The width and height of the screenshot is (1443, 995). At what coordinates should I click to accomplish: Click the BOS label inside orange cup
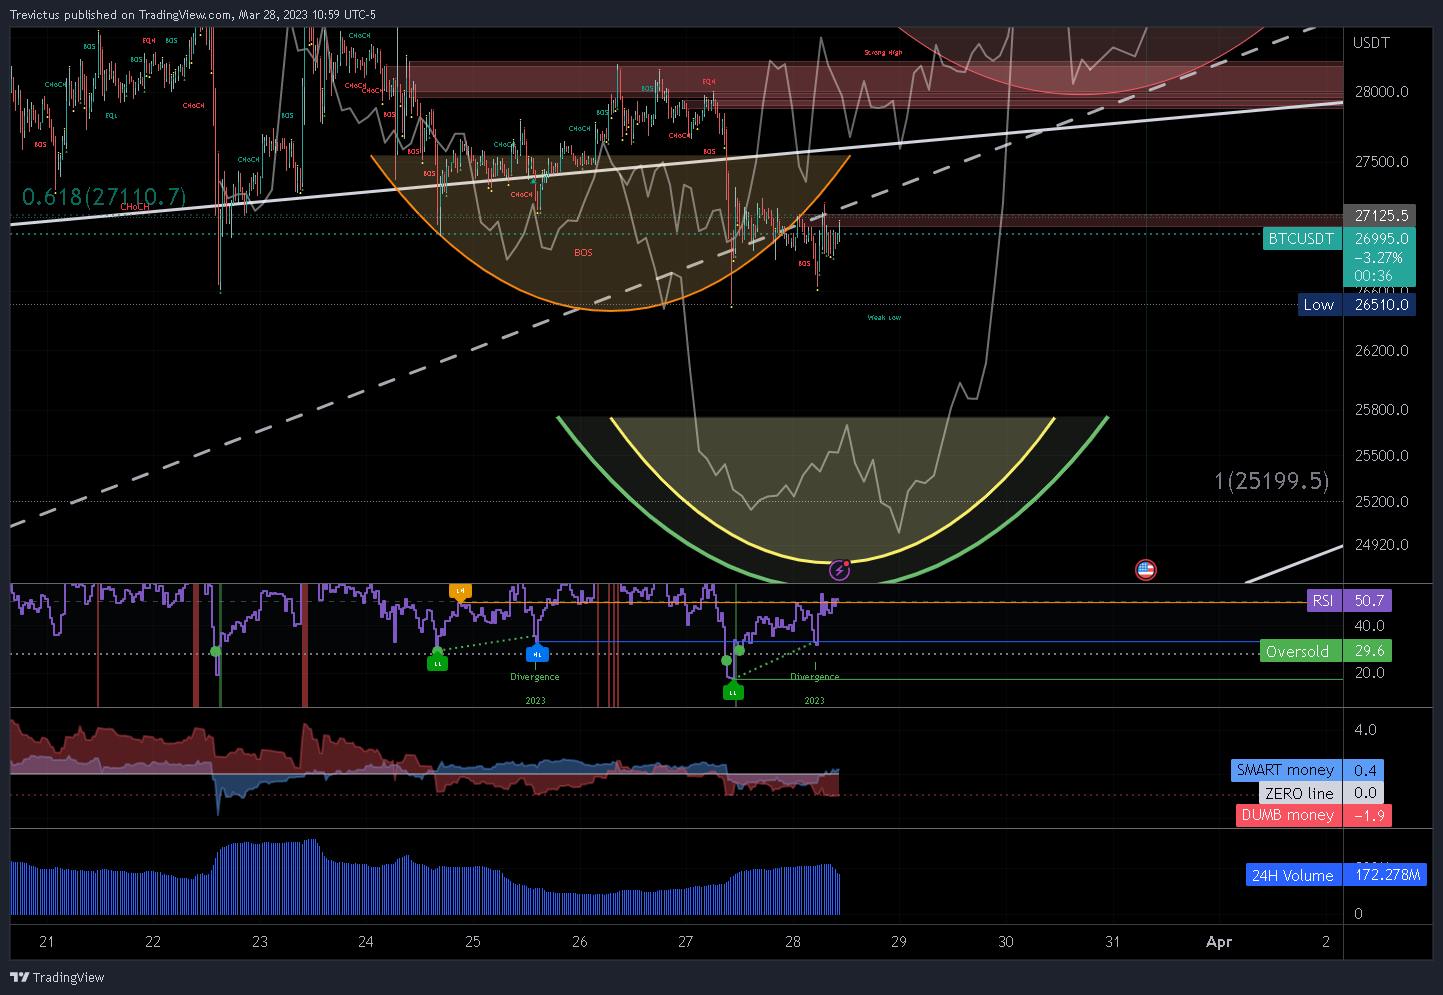point(583,253)
